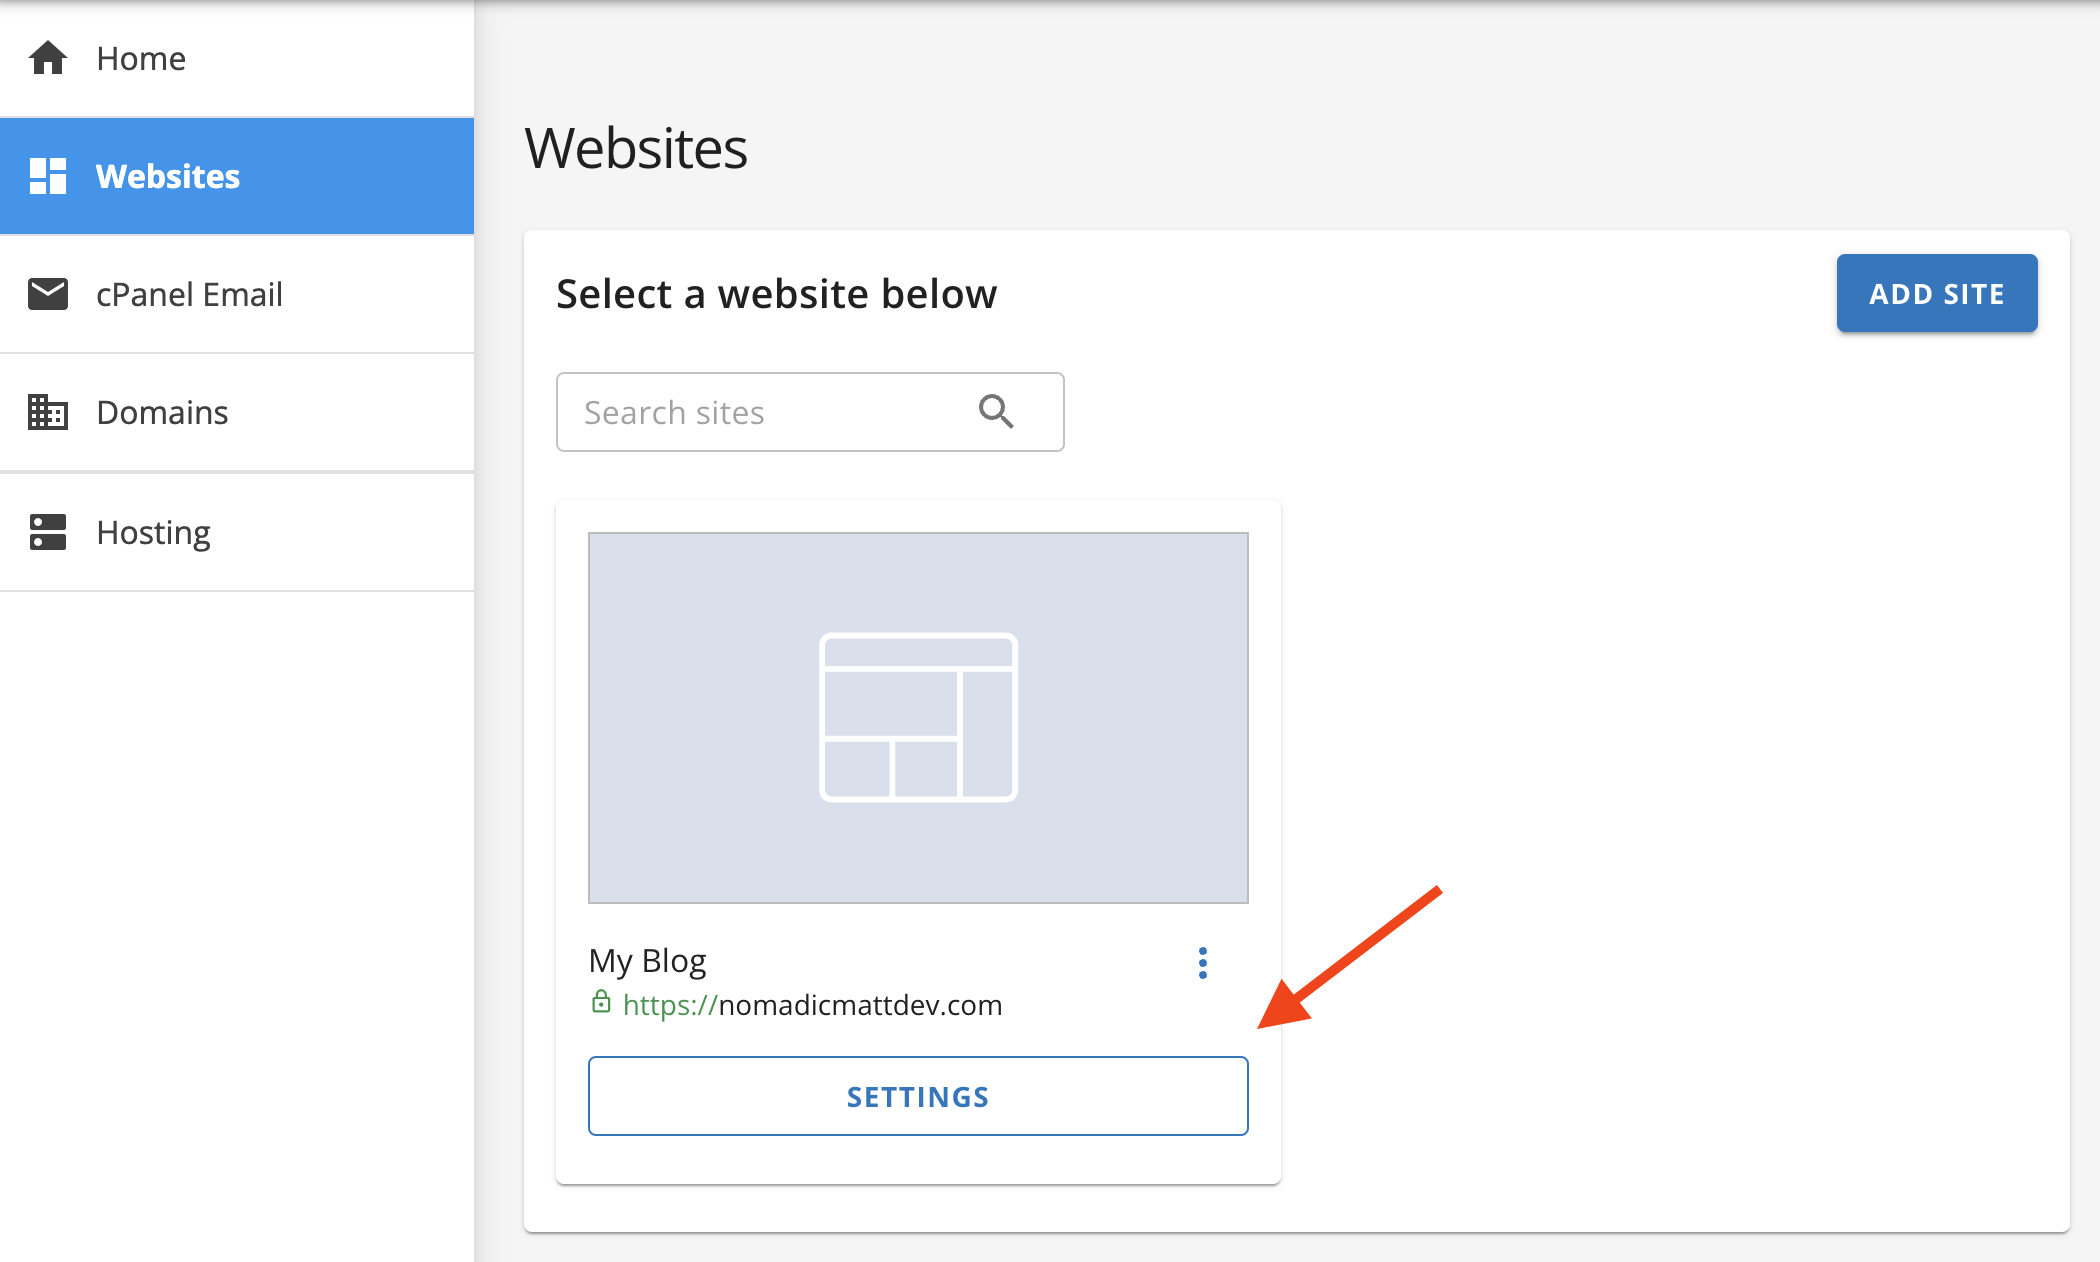This screenshot has height=1262, width=2100.
Task: Click the ADD SITE button
Action: click(x=1936, y=293)
